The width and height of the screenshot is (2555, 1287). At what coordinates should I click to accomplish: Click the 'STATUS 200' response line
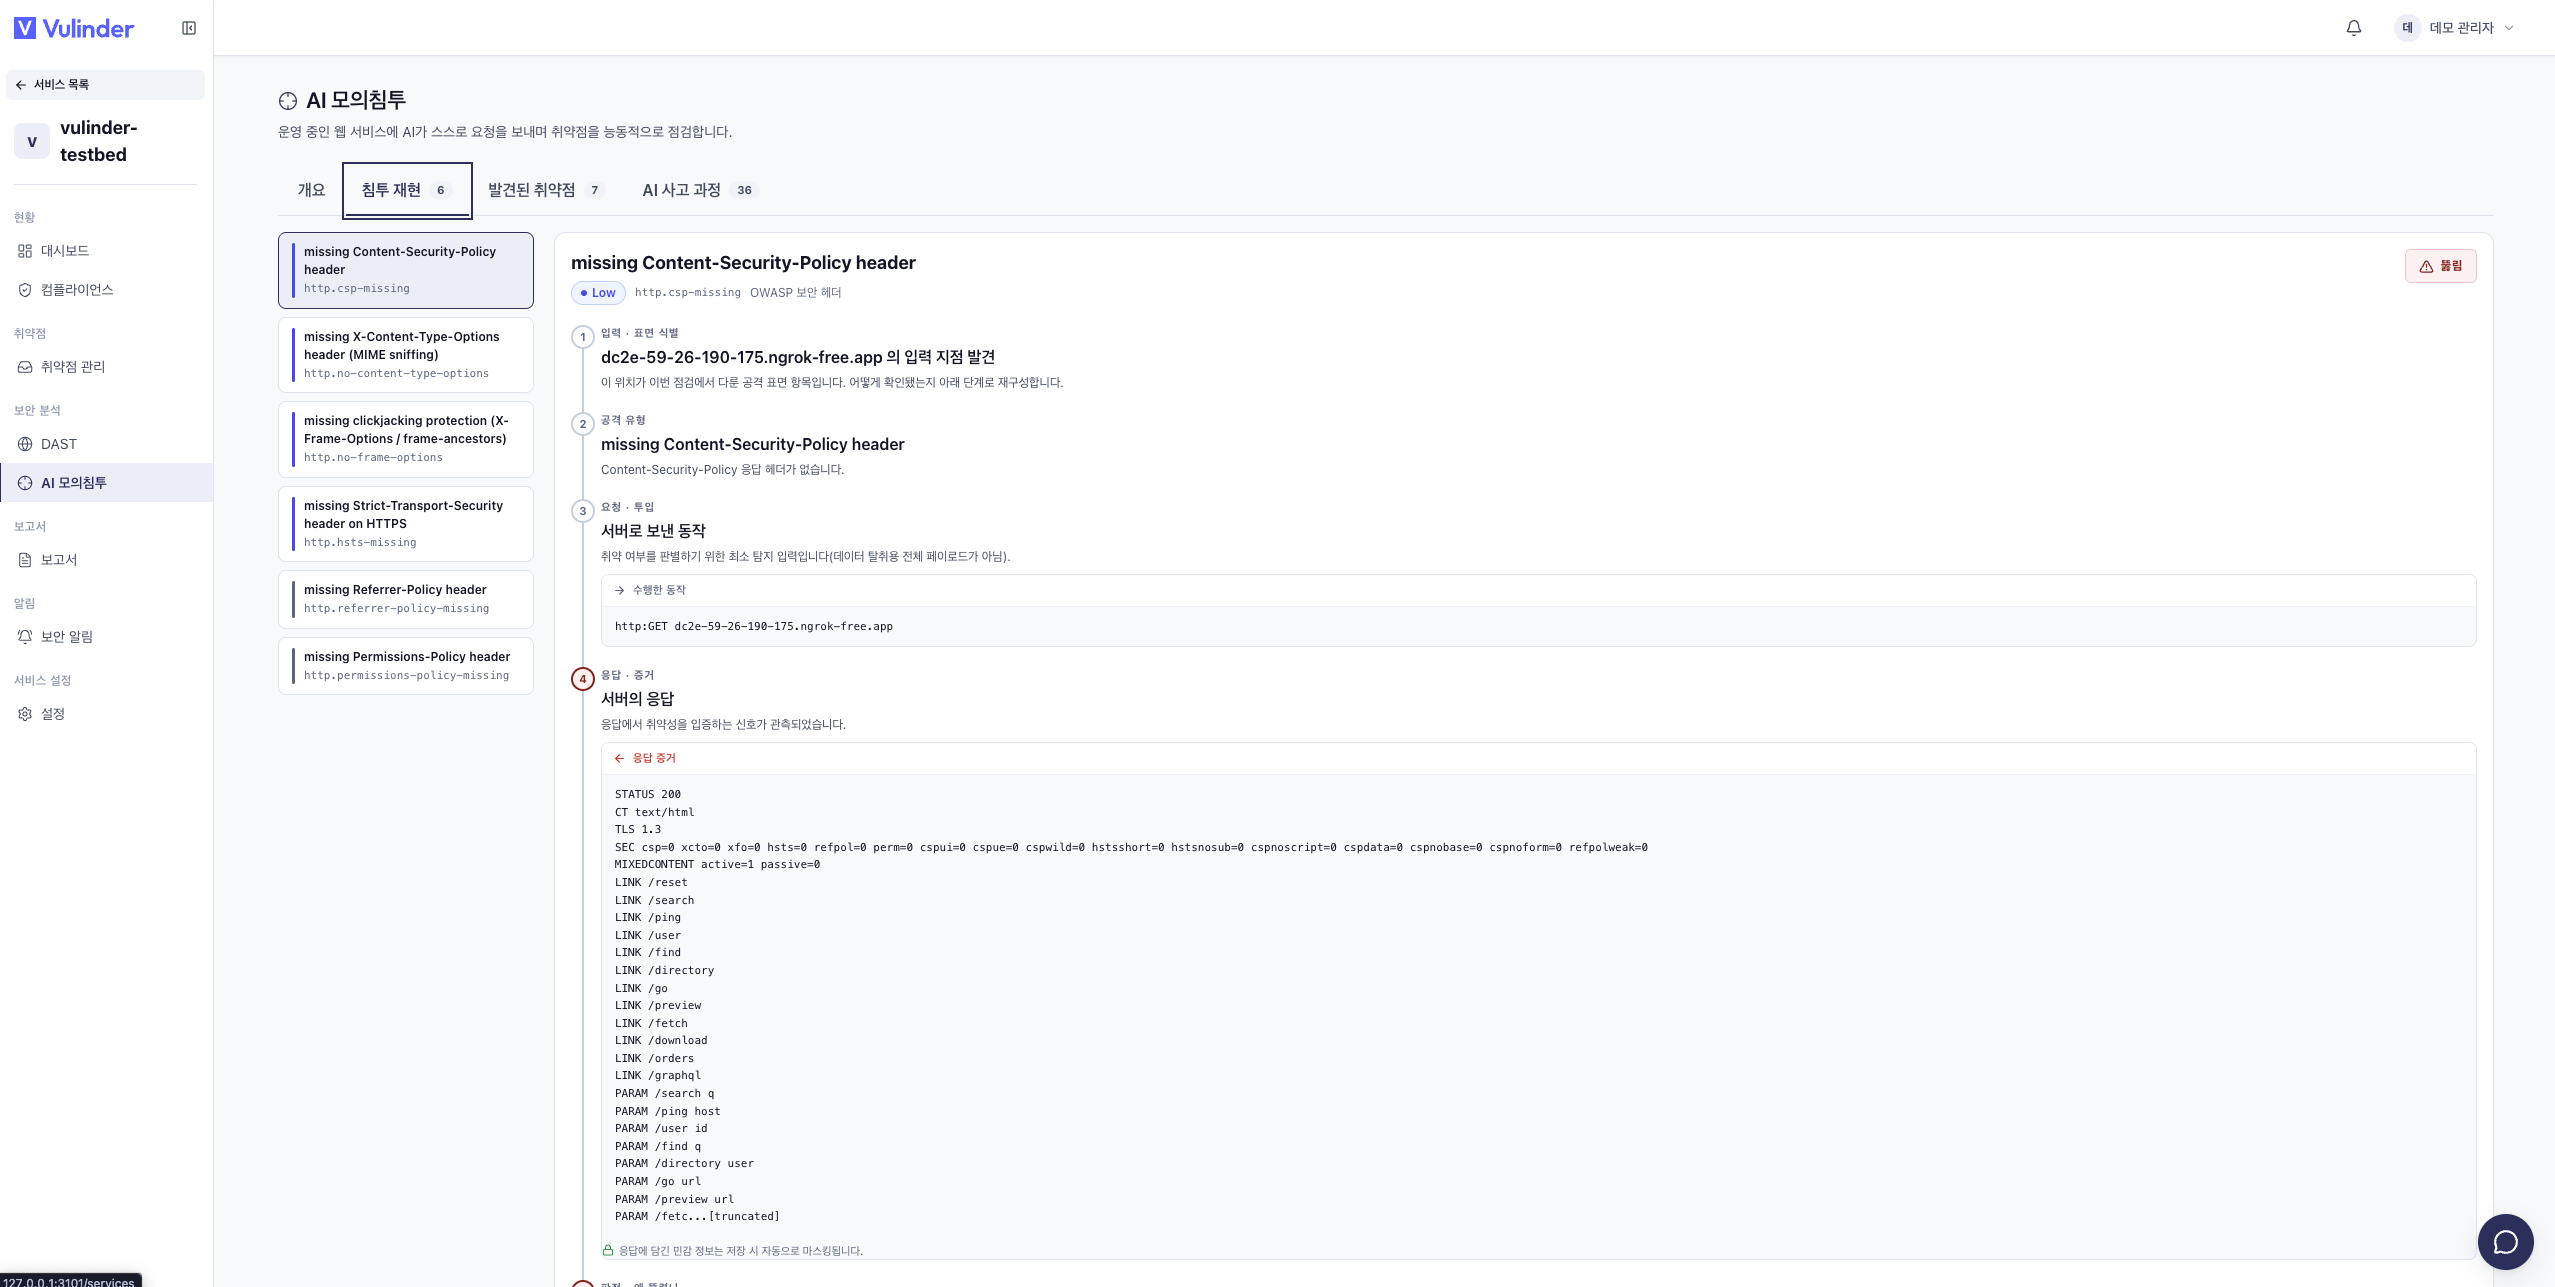coord(648,795)
